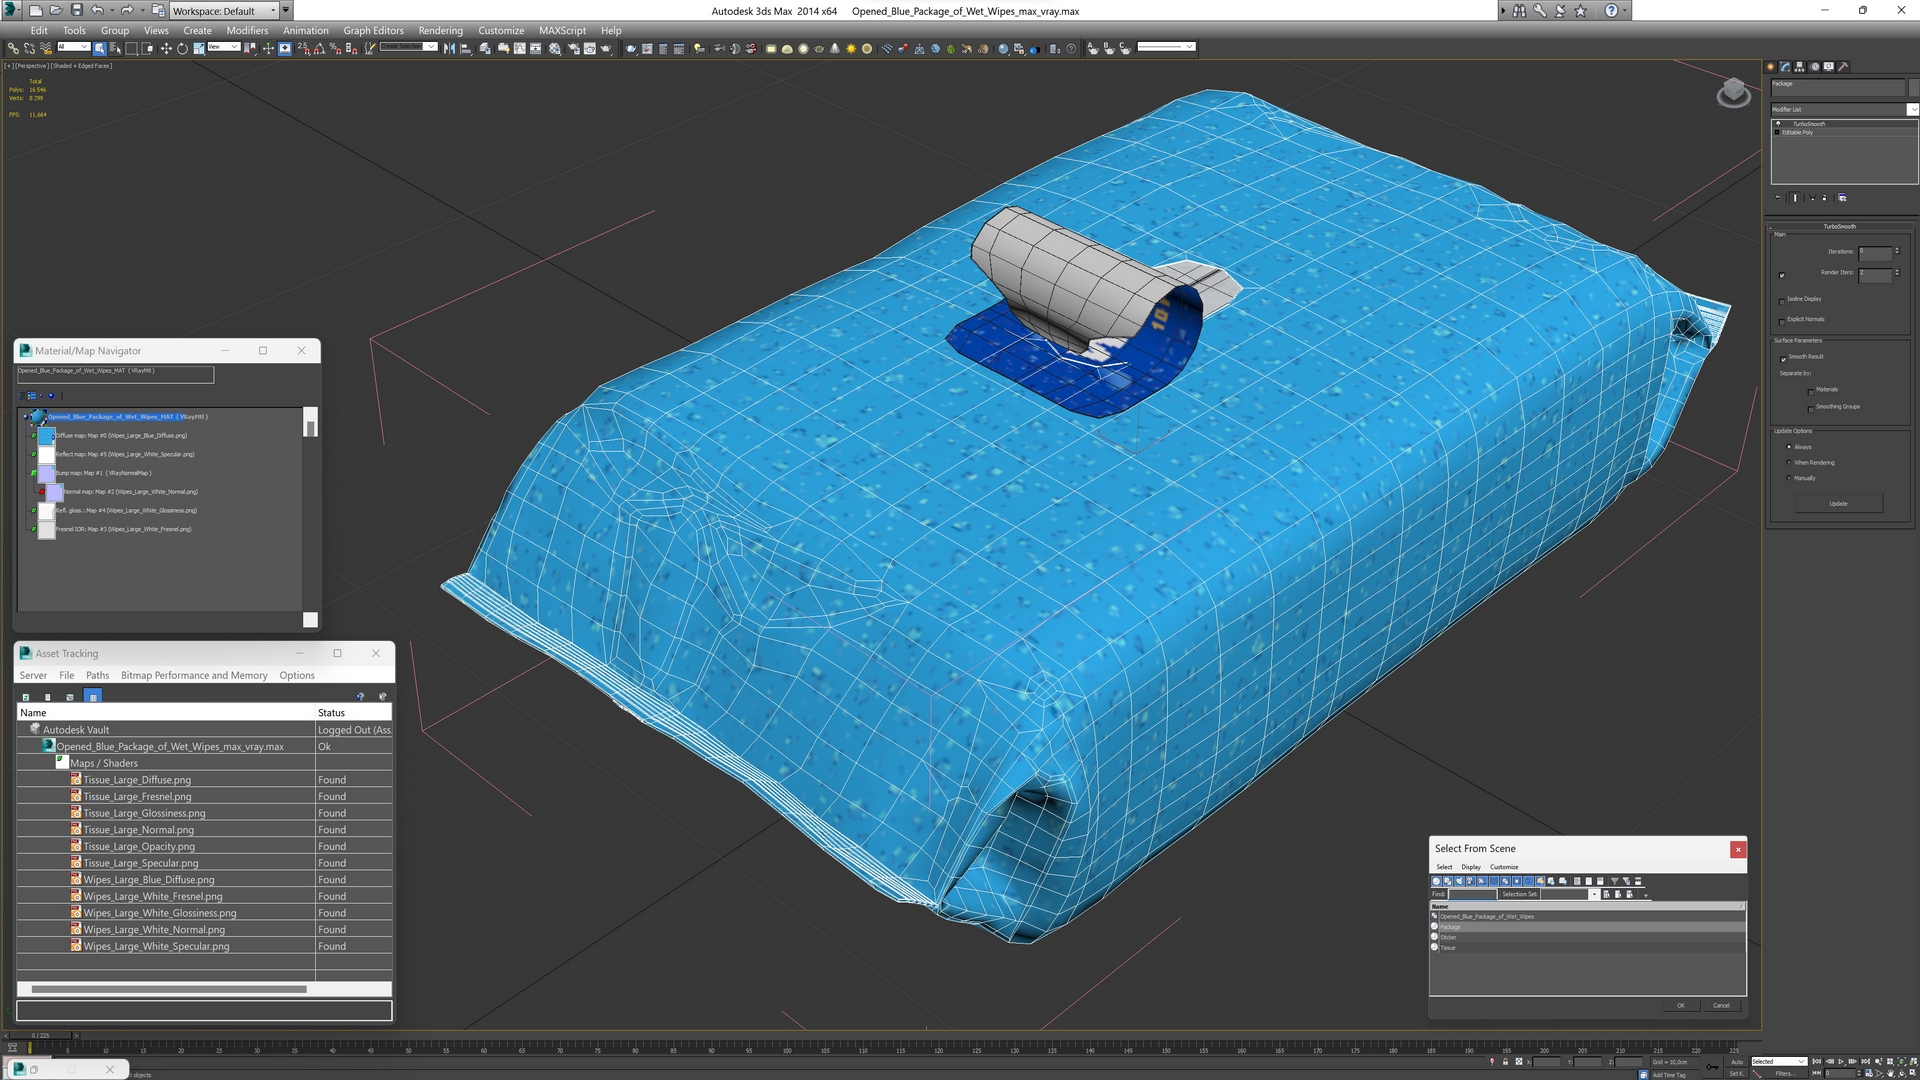Select the Select and Link tool
Screen dimensions: 1920x1080
click(x=13, y=48)
